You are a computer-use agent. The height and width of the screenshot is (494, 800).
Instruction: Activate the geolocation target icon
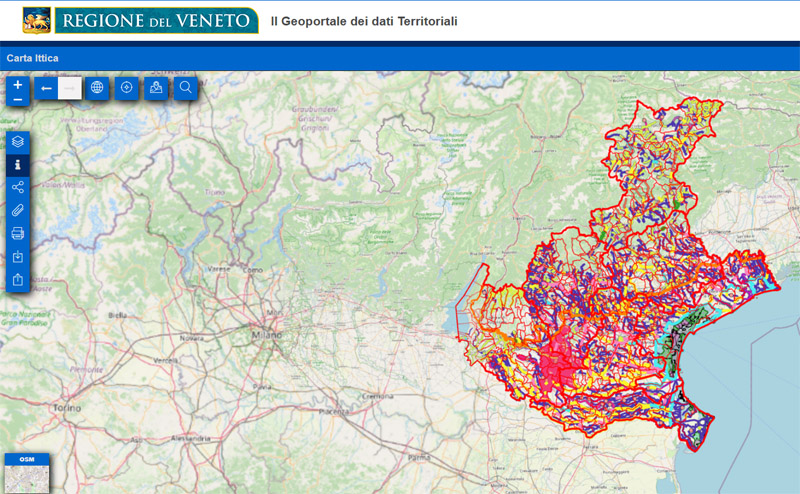click(x=127, y=88)
